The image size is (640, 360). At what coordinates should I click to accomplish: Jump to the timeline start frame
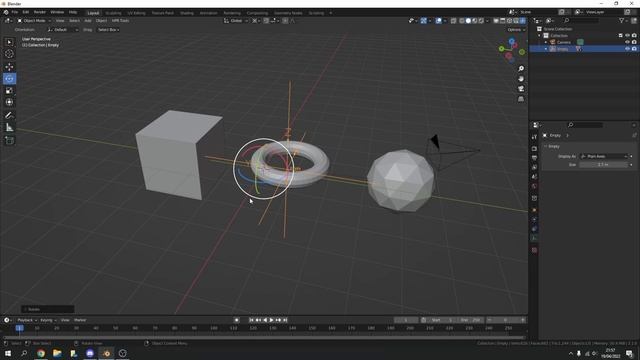pos(251,320)
